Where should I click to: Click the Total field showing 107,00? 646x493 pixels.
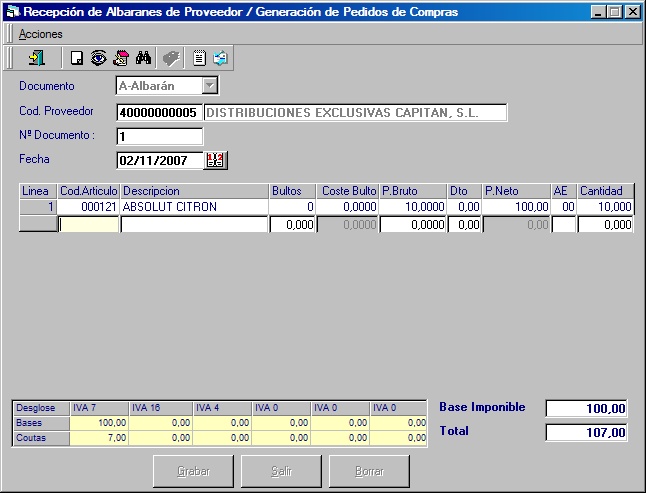[x=586, y=432]
